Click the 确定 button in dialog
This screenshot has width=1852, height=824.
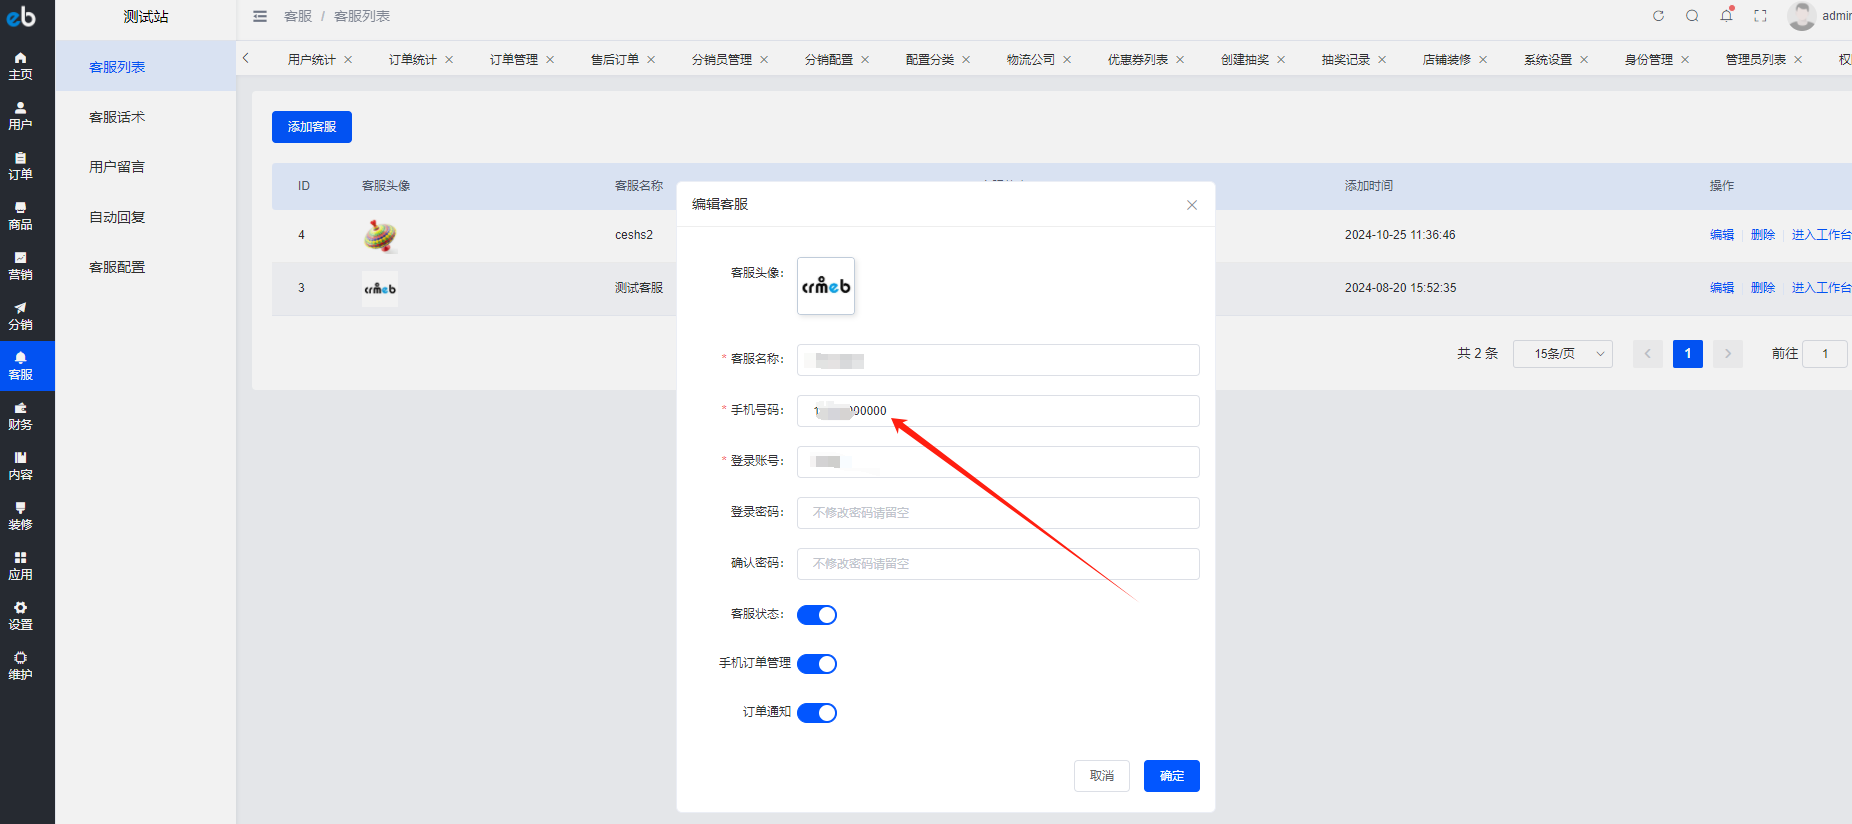click(1171, 776)
